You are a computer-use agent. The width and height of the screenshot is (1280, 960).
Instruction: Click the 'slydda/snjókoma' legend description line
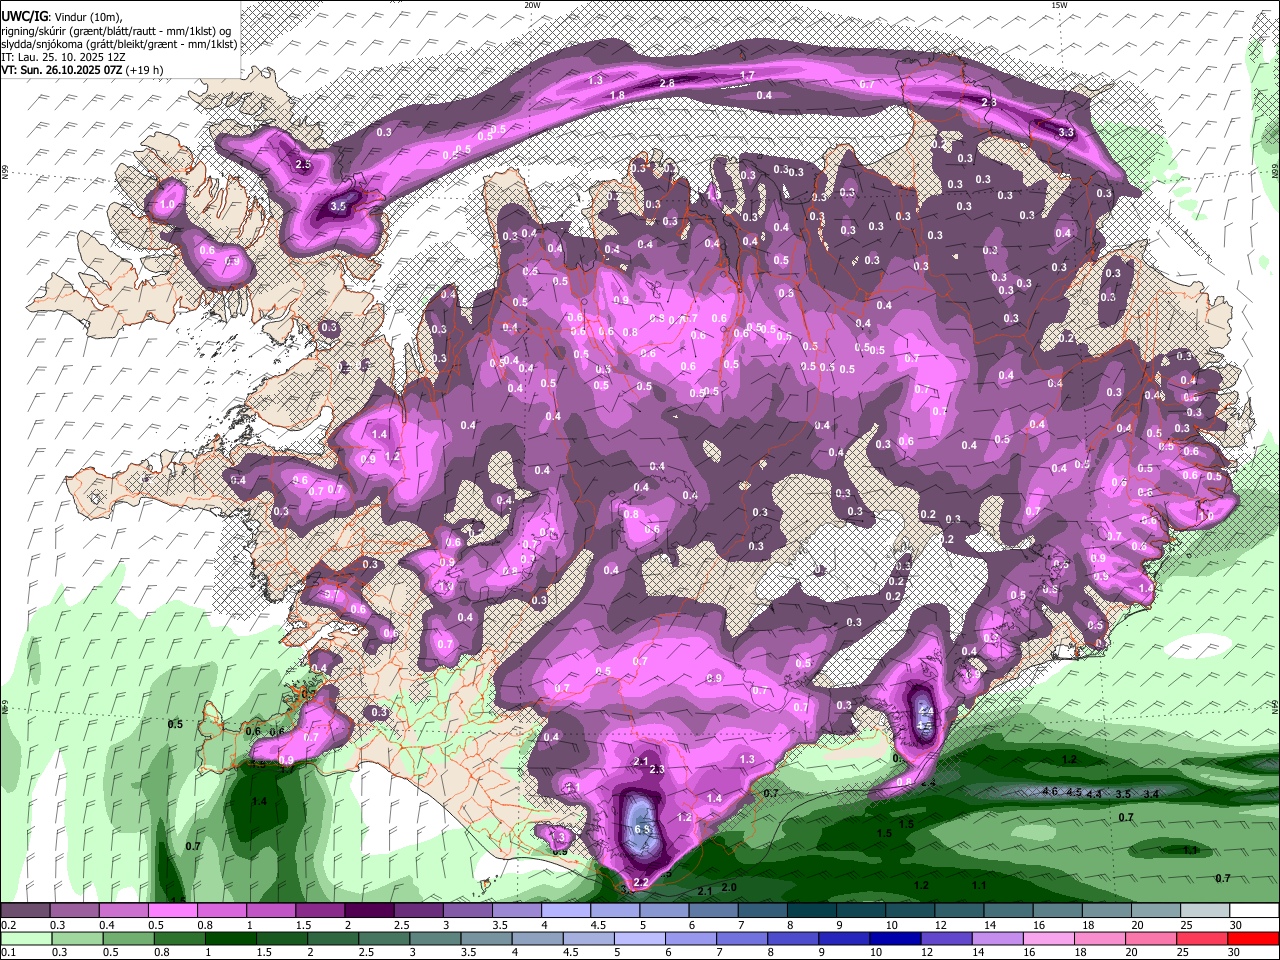[118, 44]
